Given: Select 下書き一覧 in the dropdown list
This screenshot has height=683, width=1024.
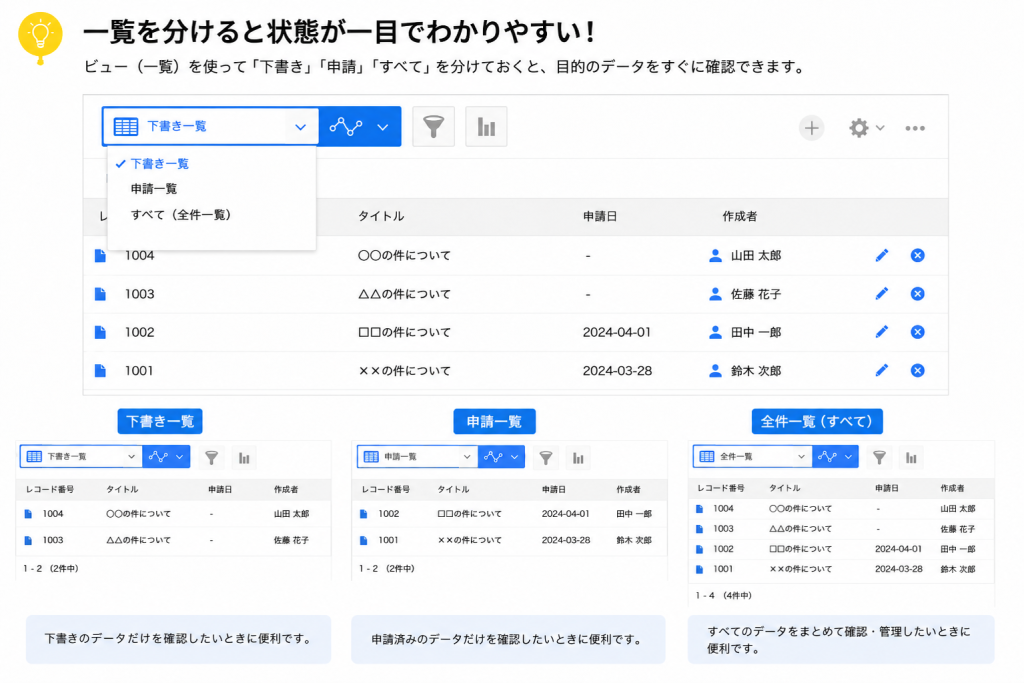Looking at the screenshot, I should tap(159, 164).
